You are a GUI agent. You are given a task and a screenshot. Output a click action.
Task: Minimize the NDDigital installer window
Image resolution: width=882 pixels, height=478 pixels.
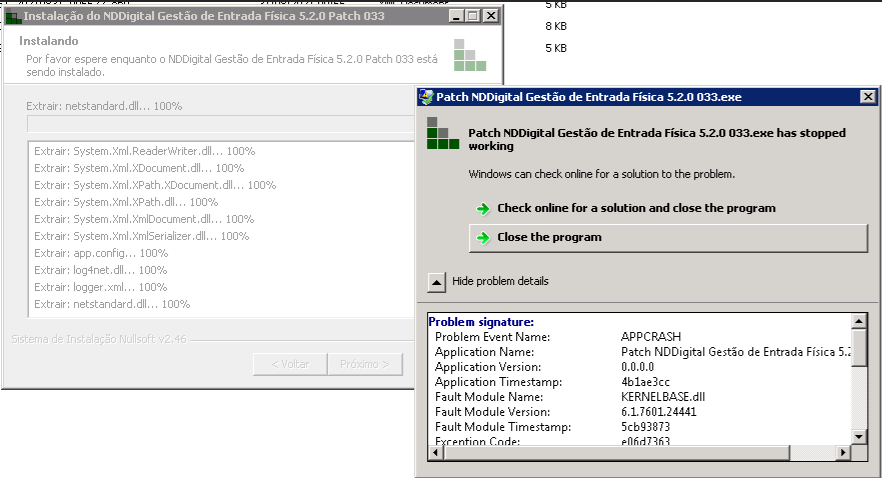click(x=457, y=16)
